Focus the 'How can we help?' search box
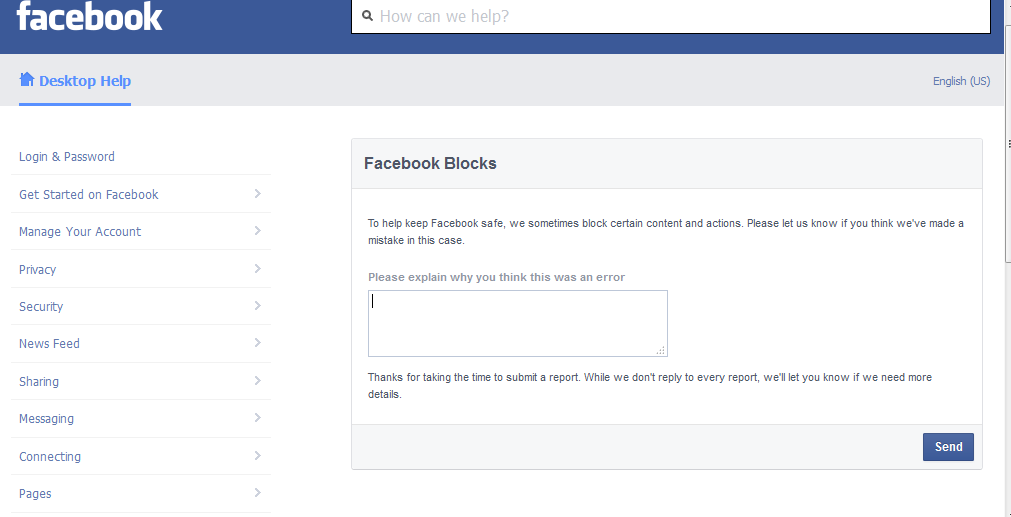Viewport: 1011px width, 517px height. point(671,16)
